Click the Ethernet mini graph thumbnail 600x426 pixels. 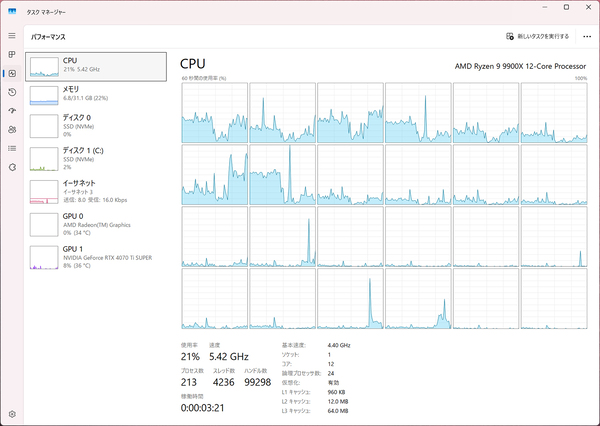pyautogui.click(x=44, y=192)
